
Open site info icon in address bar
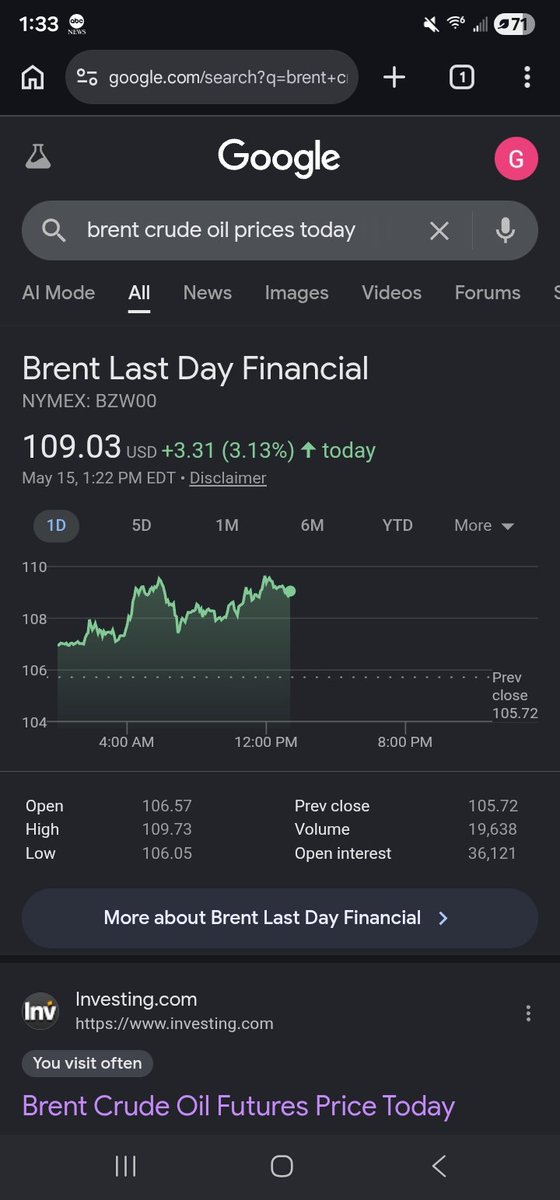(x=87, y=77)
